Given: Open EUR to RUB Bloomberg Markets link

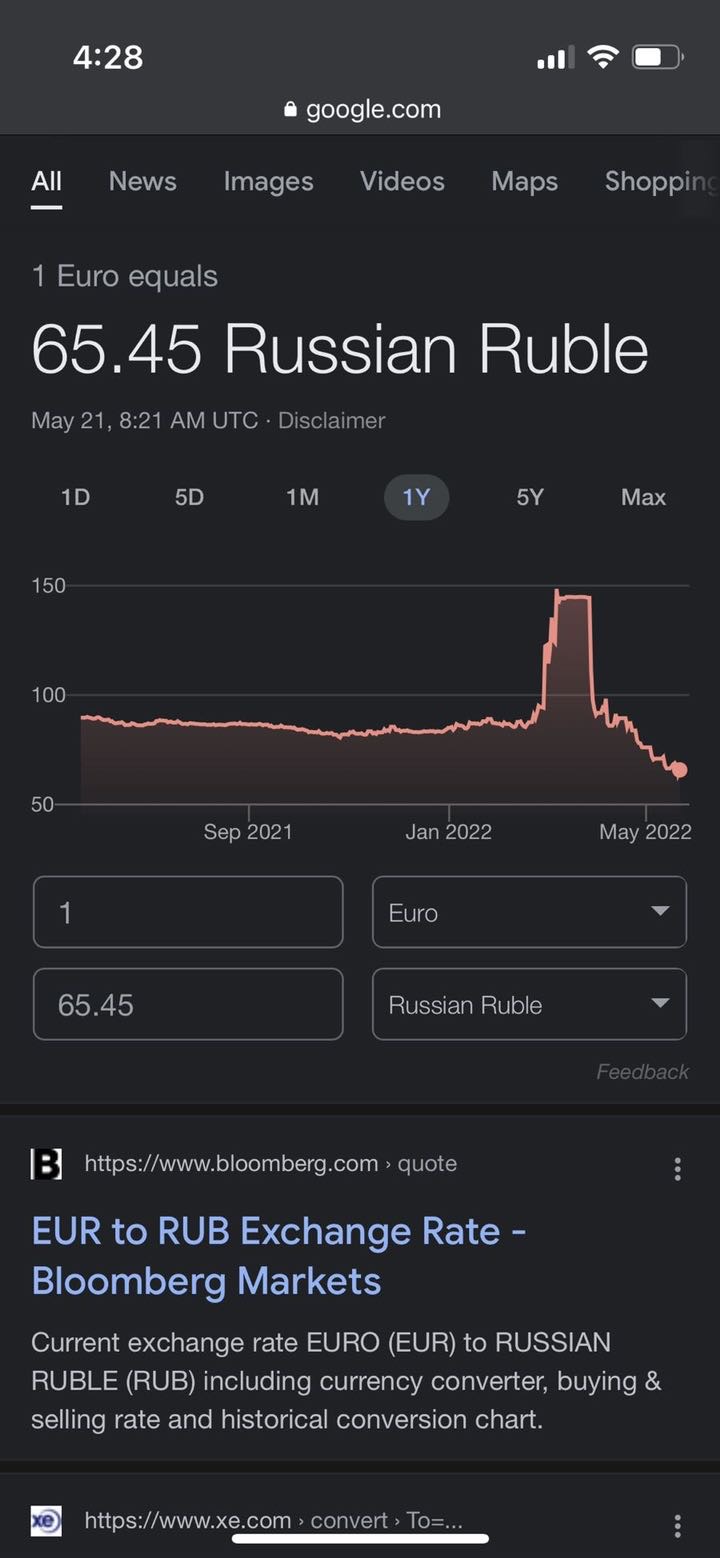Looking at the screenshot, I should (x=279, y=1256).
